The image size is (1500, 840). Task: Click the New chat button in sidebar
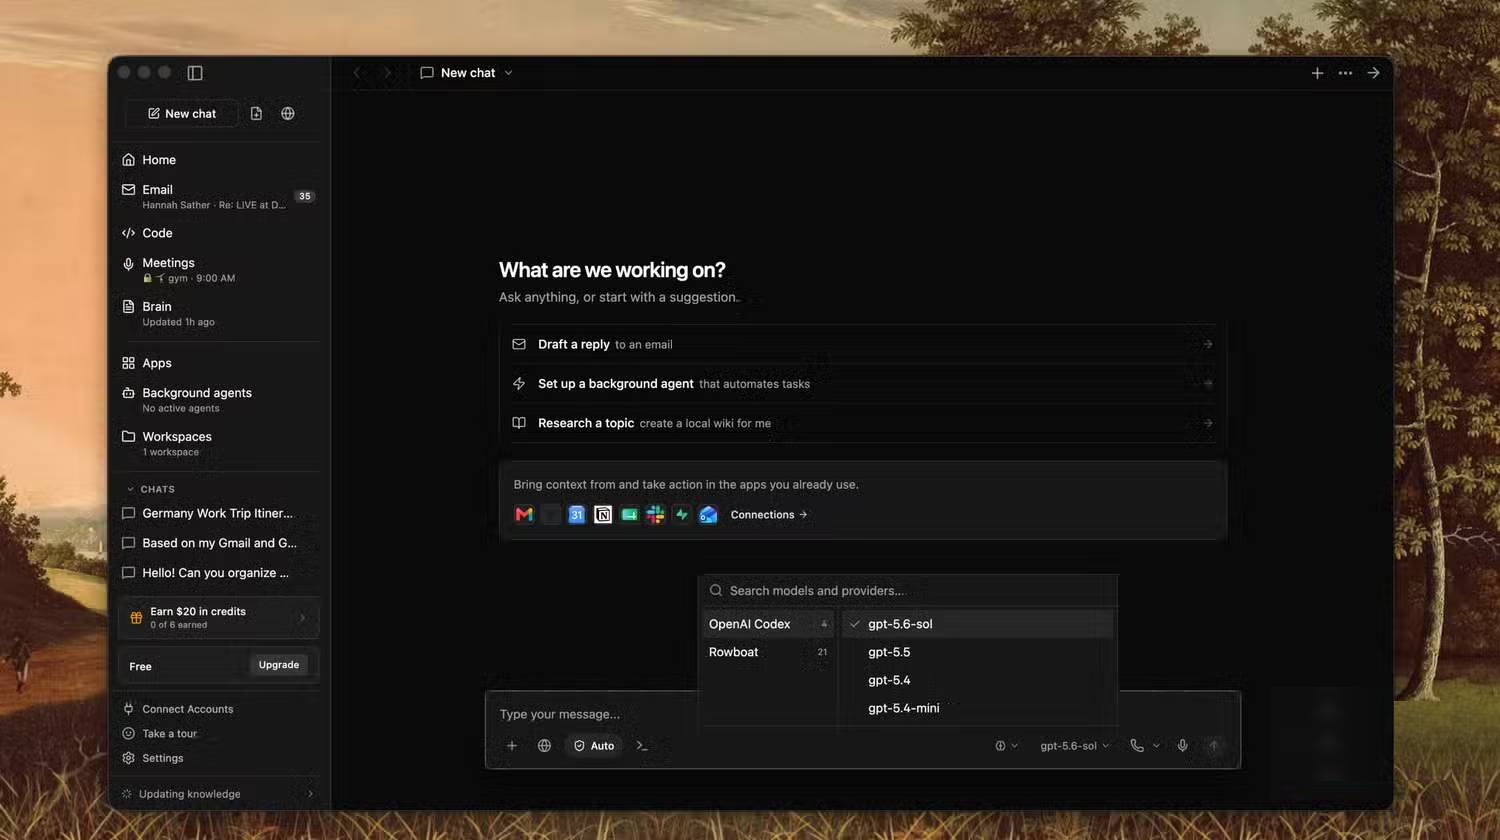pos(182,114)
